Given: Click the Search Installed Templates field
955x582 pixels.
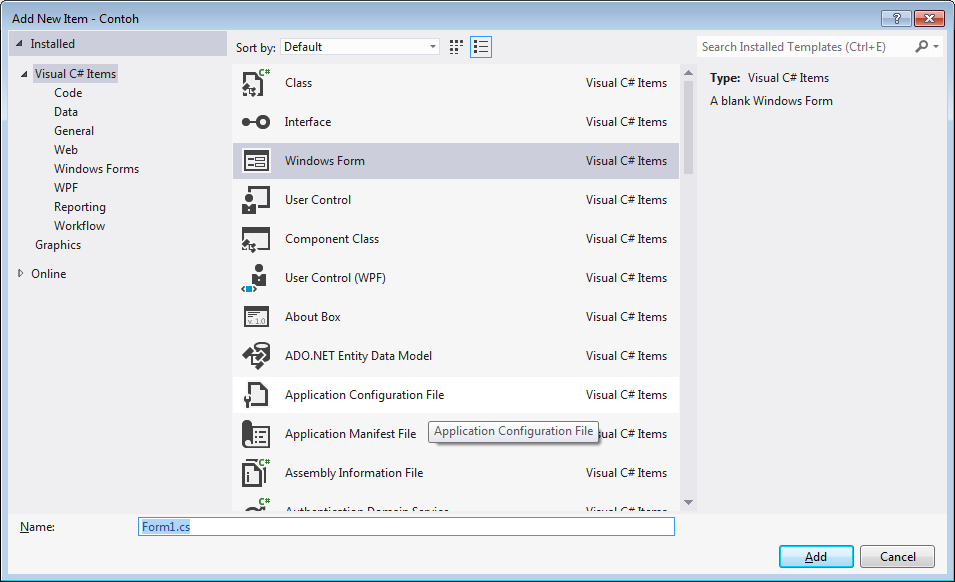Looking at the screenshot, I should pos(805,47).
